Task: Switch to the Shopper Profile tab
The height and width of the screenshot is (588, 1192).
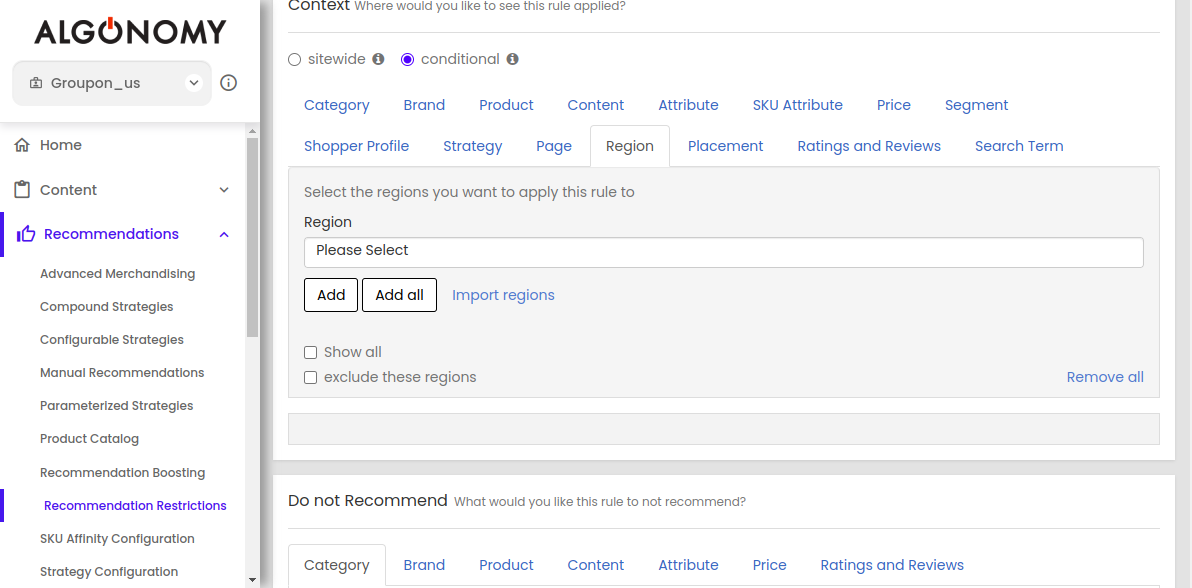Action: [x=356, y=146]
